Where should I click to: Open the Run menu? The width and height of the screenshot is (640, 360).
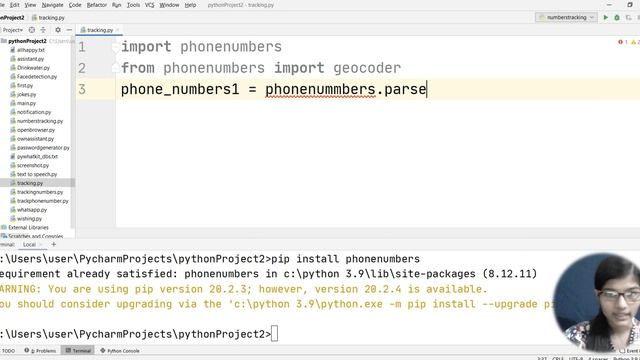coord(116,5)
